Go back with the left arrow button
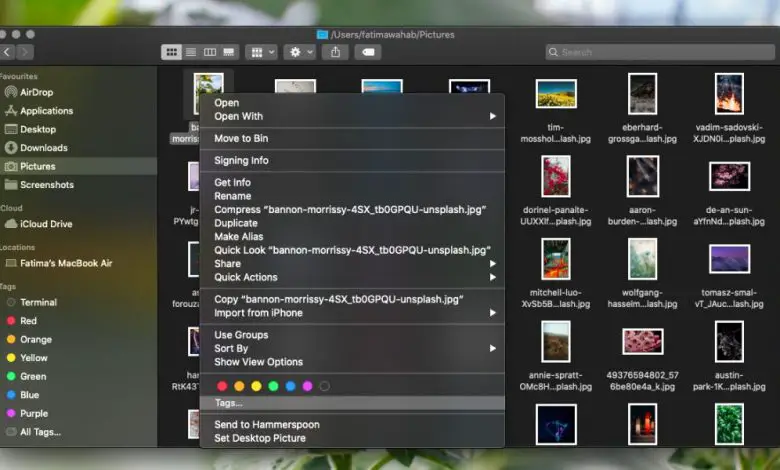 pyautogui.click(x=7, y=51)
